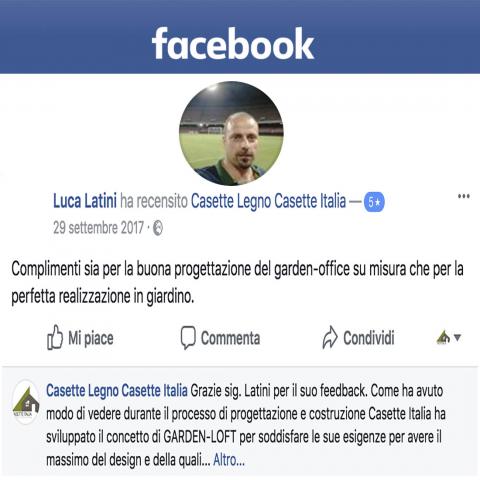Open the Casette Legno Casette Italia commenter name
The image size is (480, 480).
click(117, 390)
